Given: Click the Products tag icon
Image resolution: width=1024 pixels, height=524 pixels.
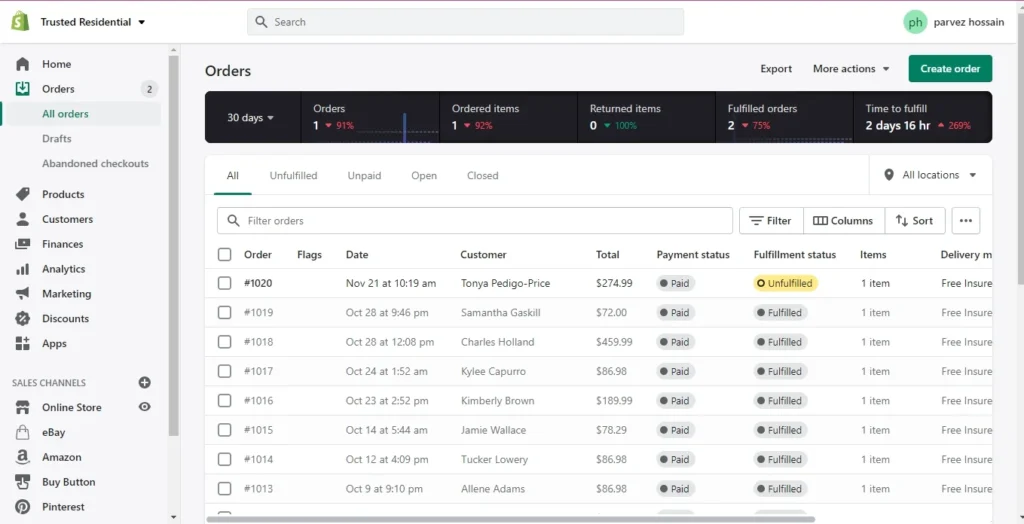Looking at the screenshot, I should pyautogui.click(x=22, y=194).
